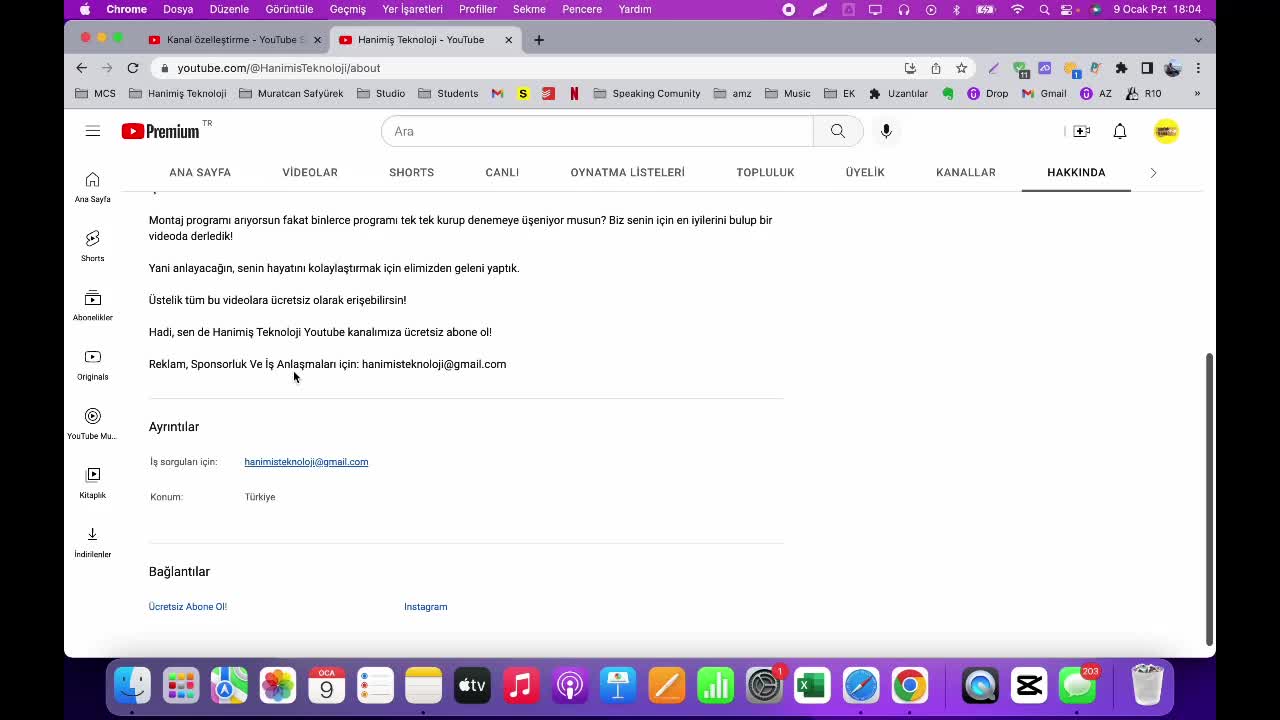Switch to the TOPLULUK tab
Viewport: 1280px width, 720px height.
[765, 172]
